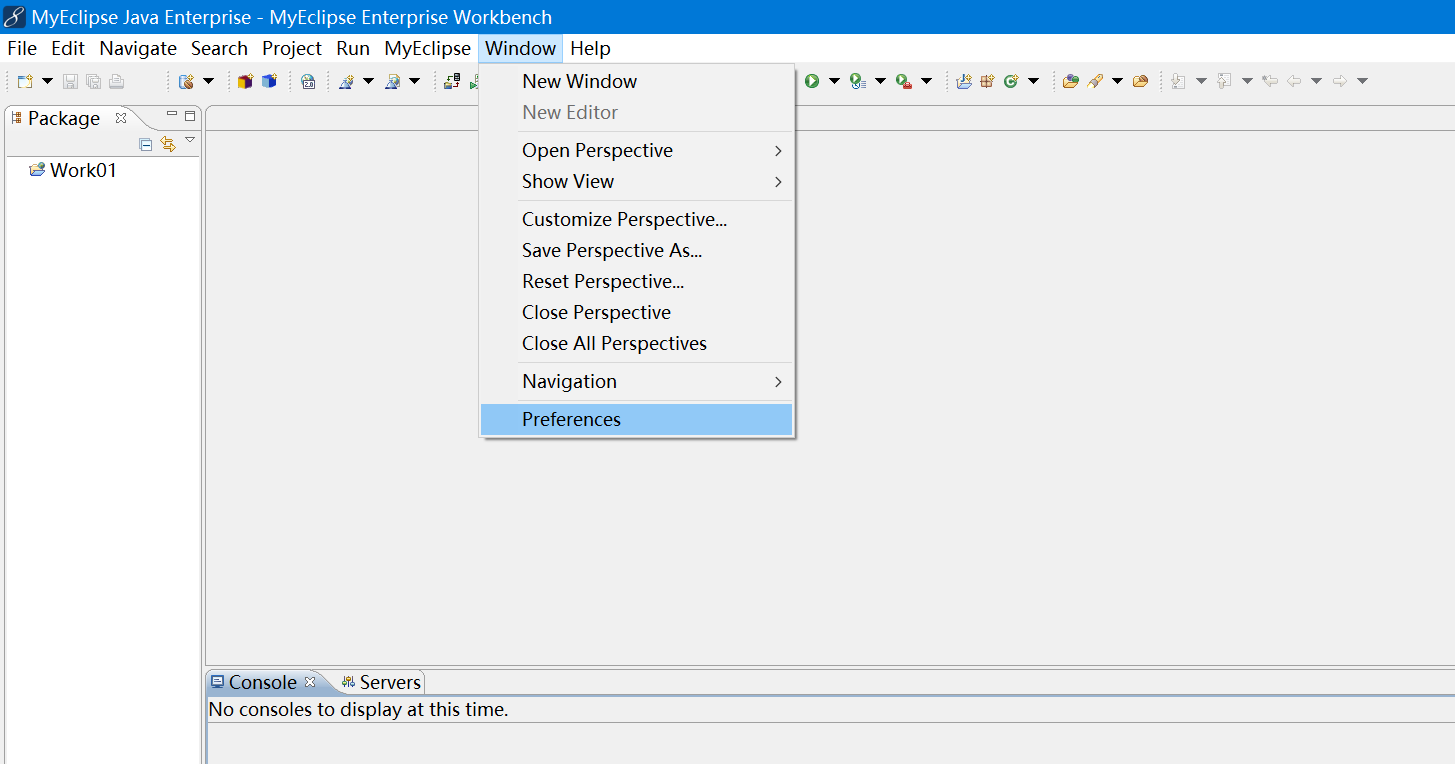Click the Last Edit Location icon
This screenshot has height=764, width=1455.
(1270, 82)
